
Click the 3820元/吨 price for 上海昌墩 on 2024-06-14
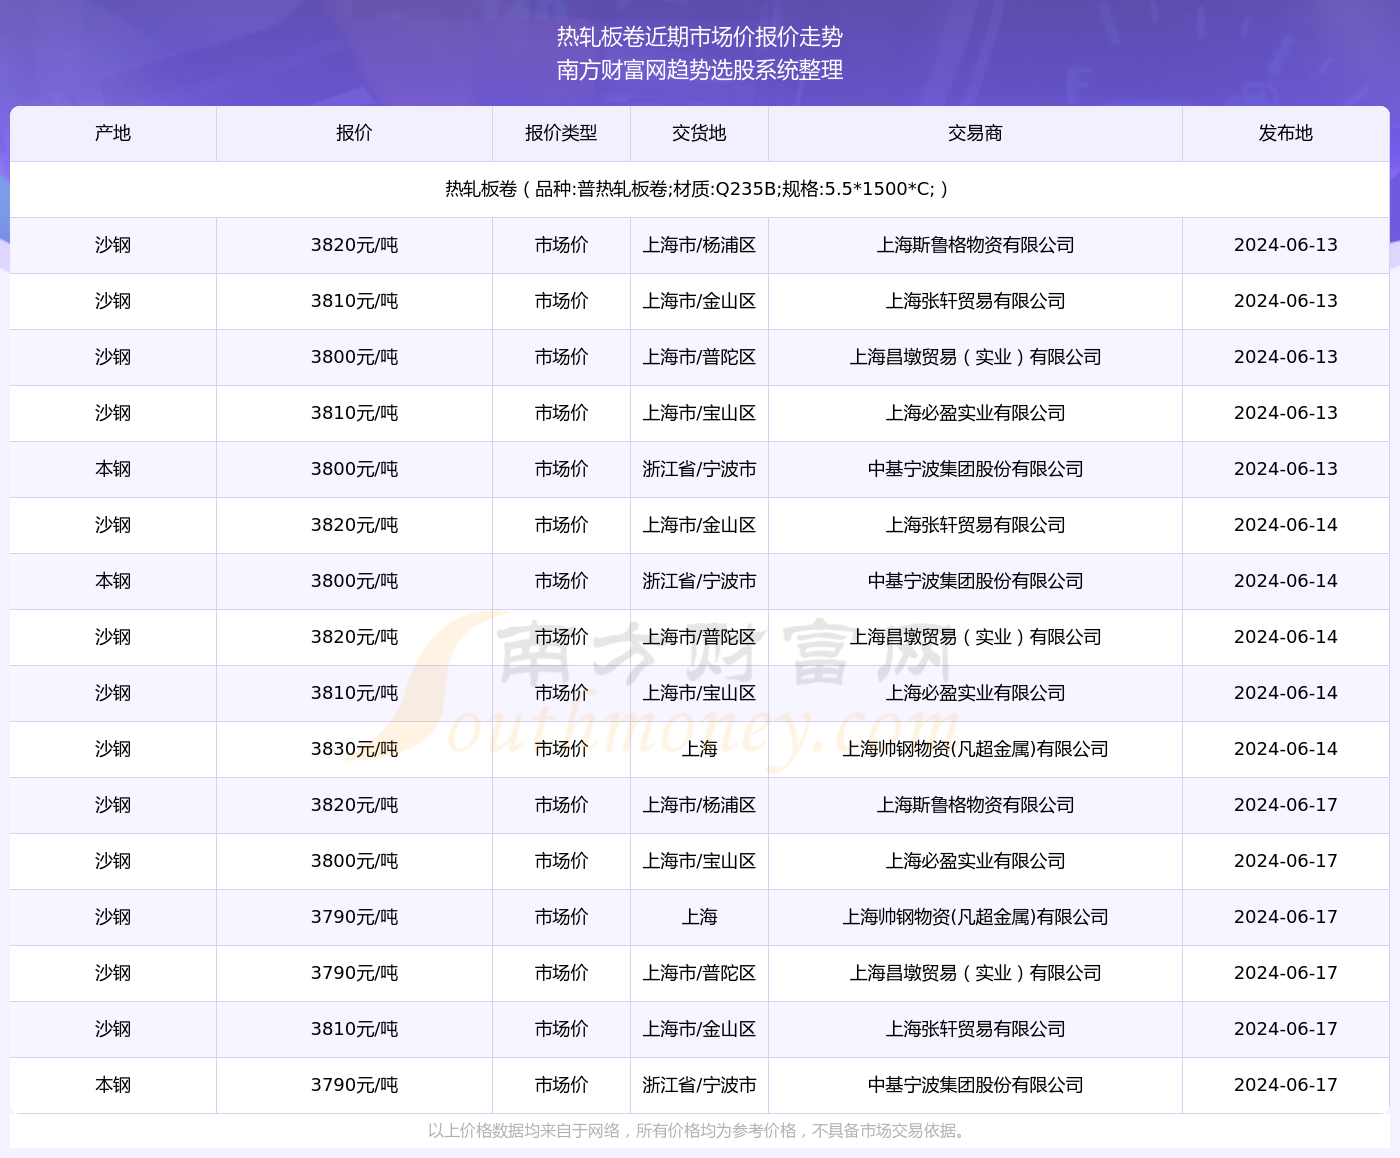click(354, 637)
